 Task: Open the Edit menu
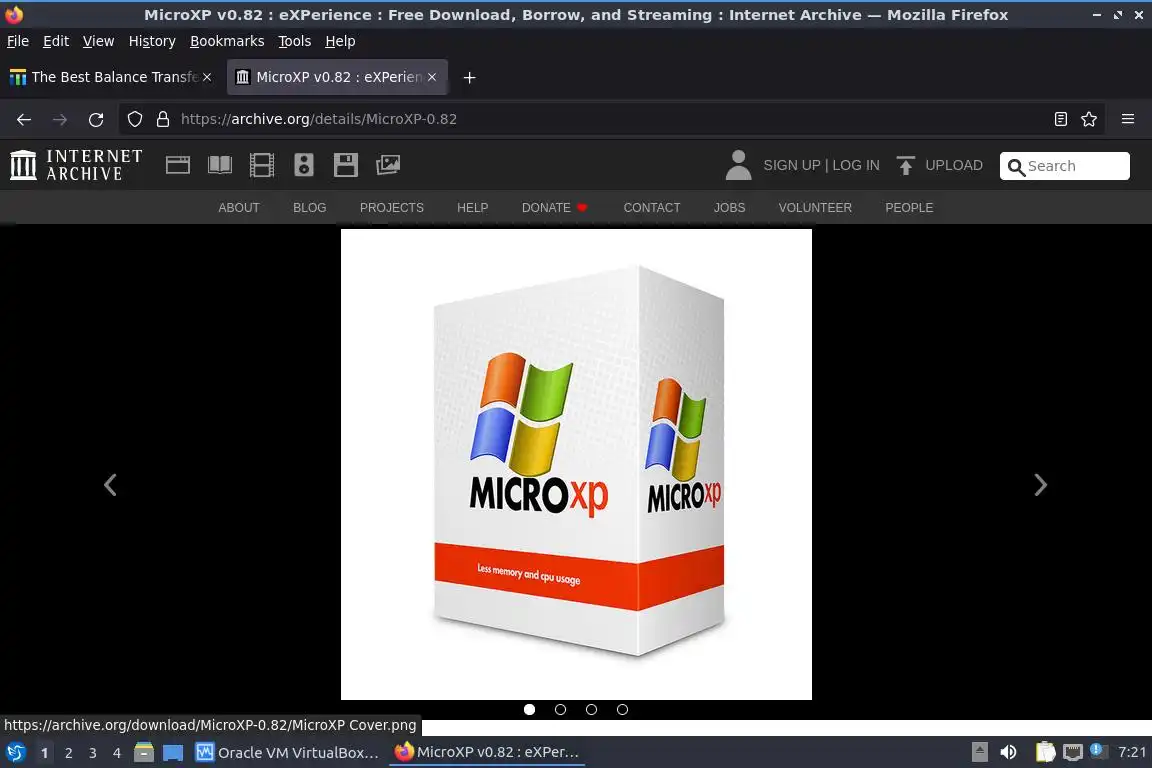[x=56, y=41]
